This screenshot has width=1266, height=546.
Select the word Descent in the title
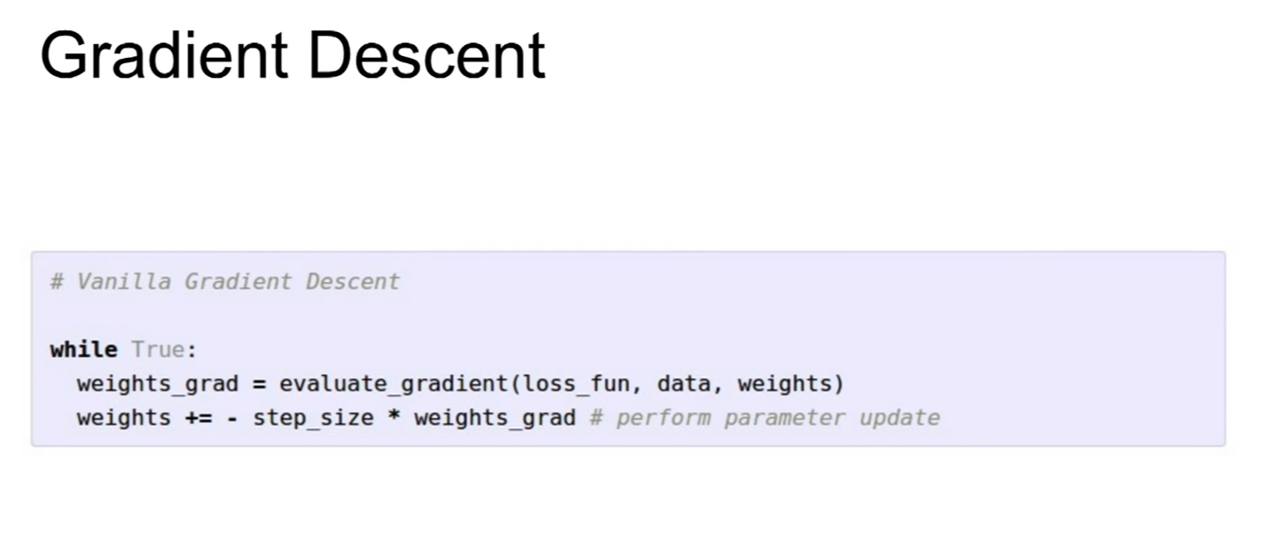click(427, 56)
